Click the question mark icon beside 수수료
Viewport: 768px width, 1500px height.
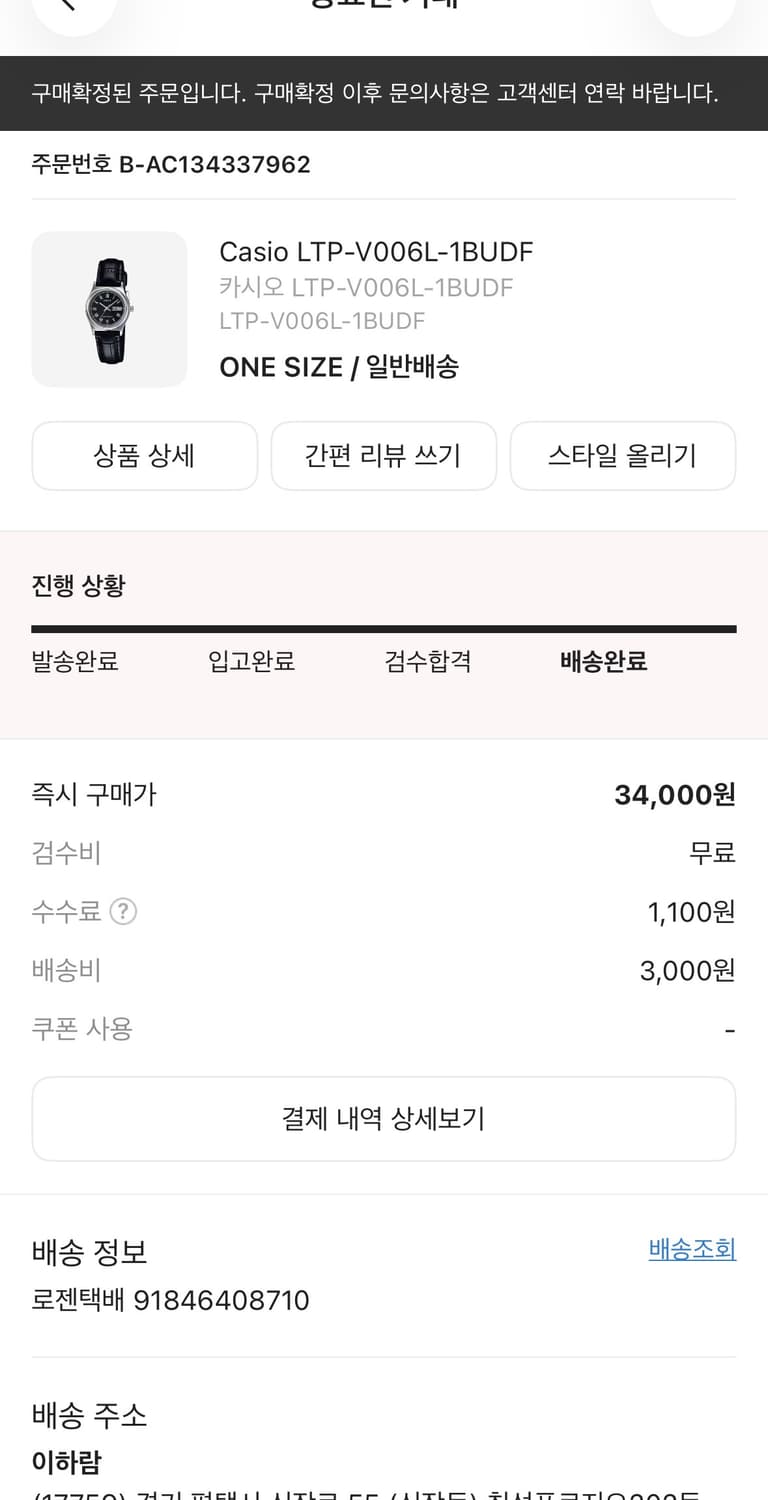tap(123, 912)
